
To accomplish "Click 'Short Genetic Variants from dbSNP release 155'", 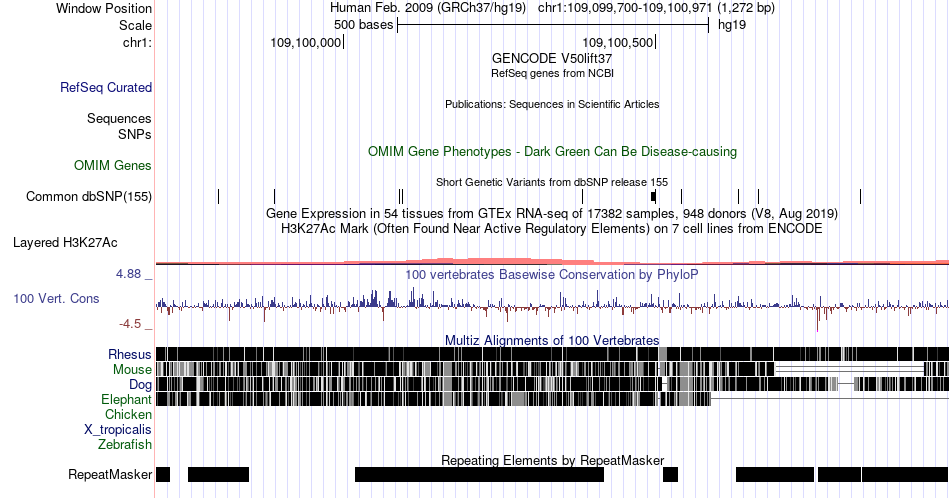I will pos(552,182).
